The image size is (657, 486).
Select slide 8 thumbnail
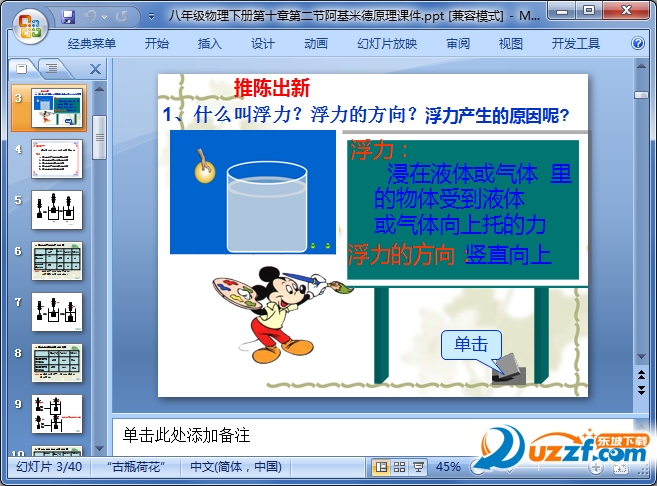pyautogui.click(x=57, y=363)
